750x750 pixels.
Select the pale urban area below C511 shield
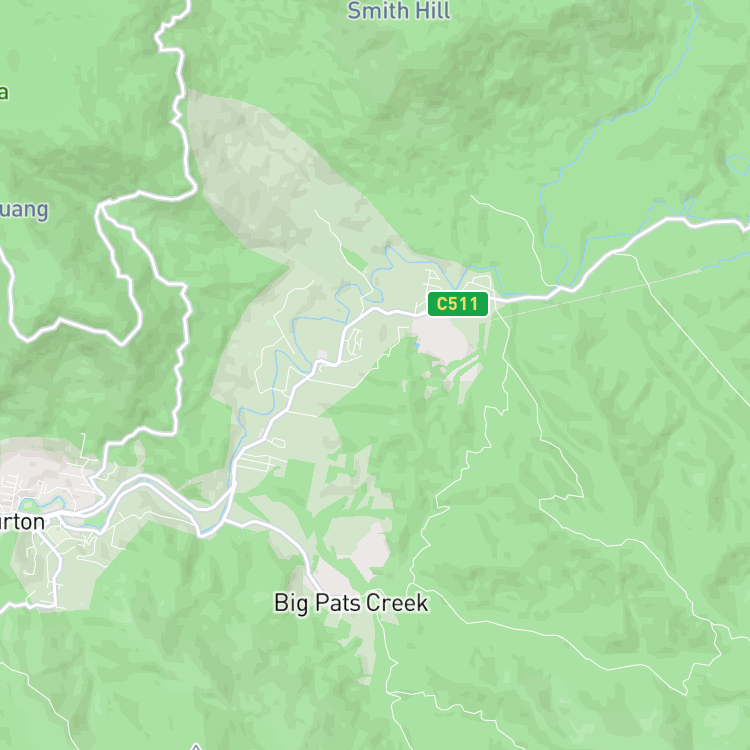(444, 337)
